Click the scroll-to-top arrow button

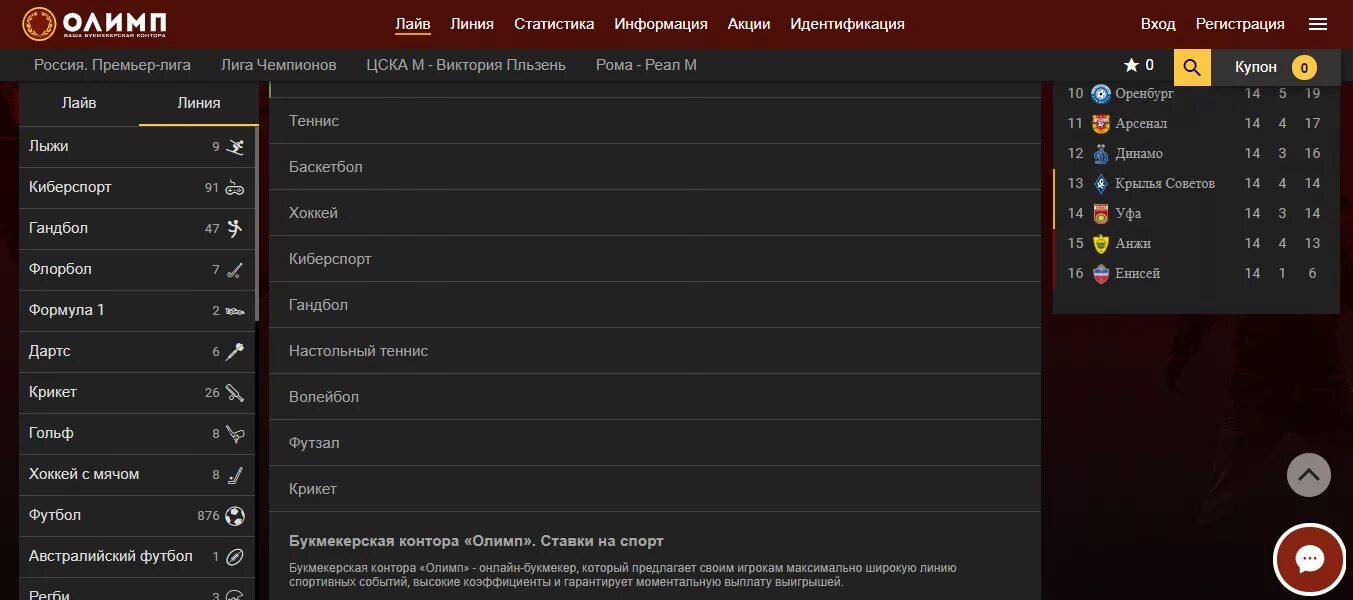[x=1309, y=475]
